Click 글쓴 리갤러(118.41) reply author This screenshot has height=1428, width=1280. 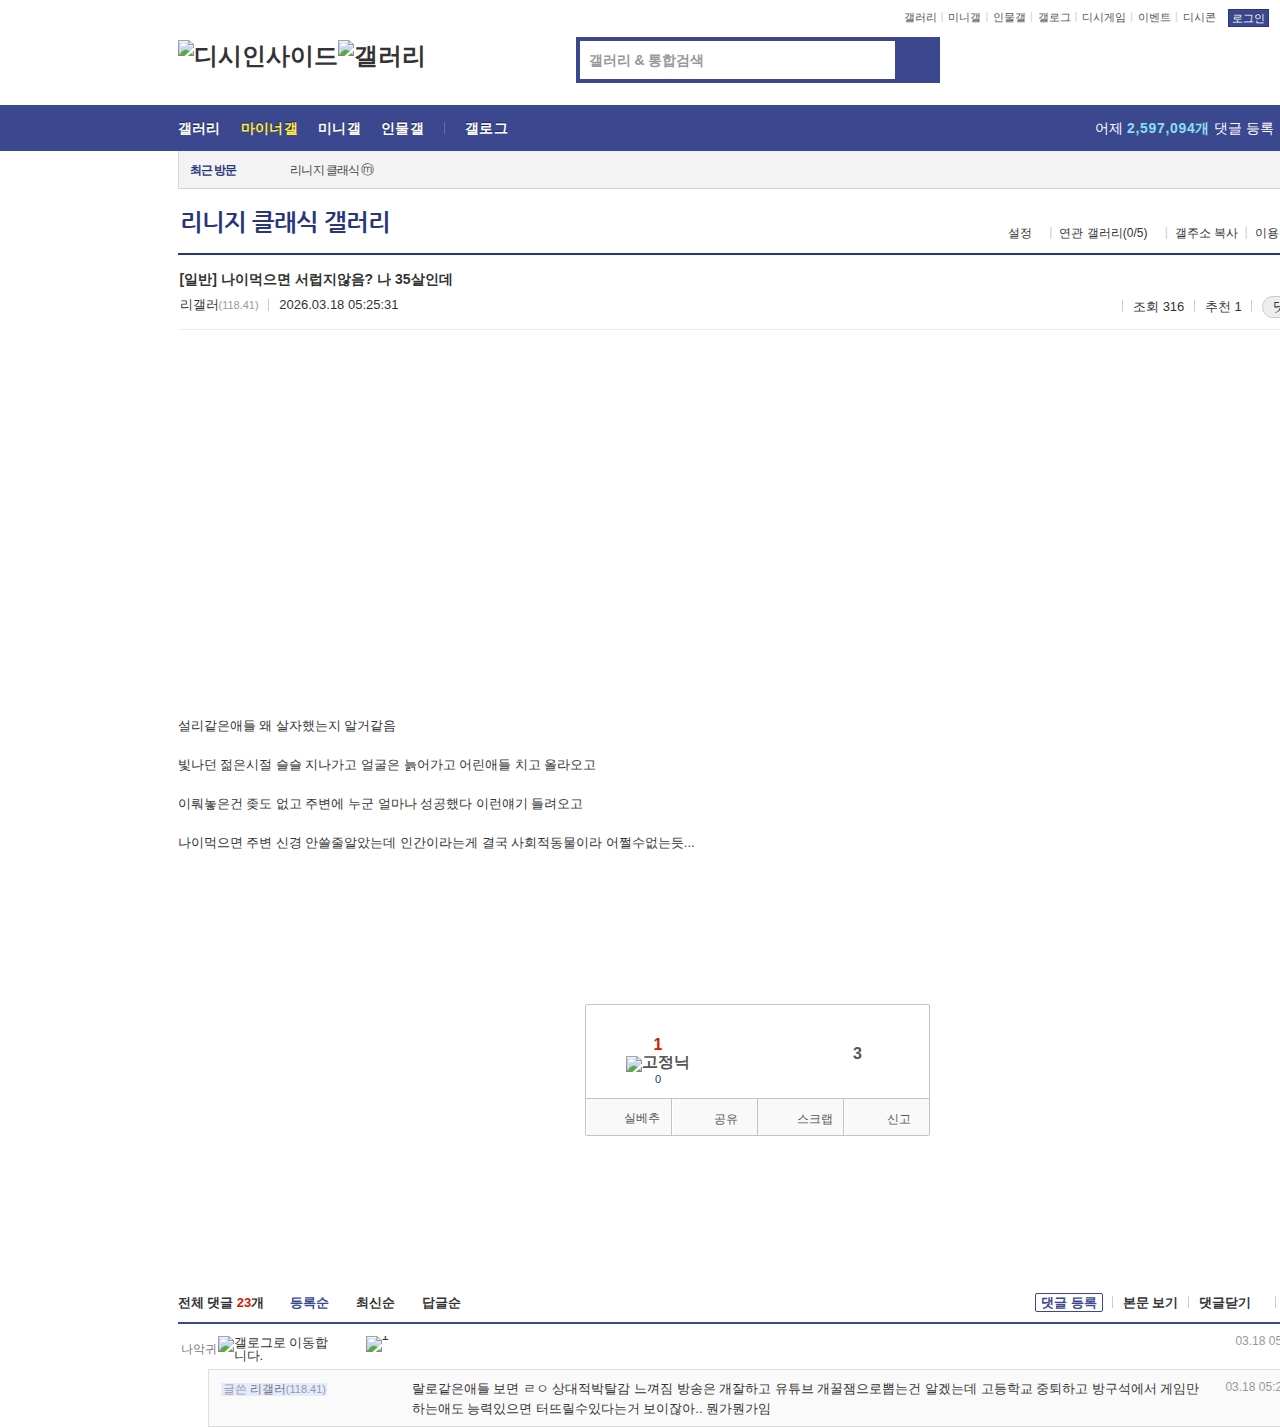(274, 1389)
